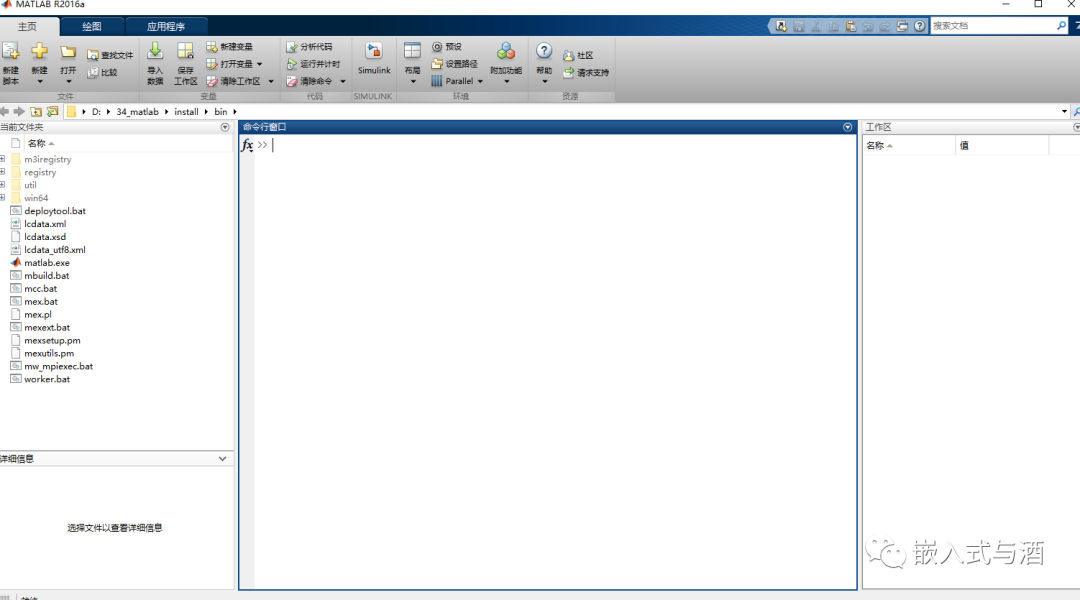This screenshot has width=1080, height=600.
Task: Switch to the 绘图 (Plots) tab
Action: click(92, 26)
